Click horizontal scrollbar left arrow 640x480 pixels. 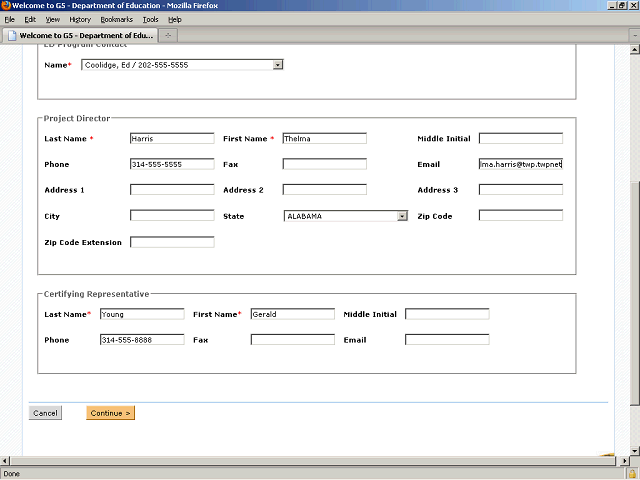[4, 461]
